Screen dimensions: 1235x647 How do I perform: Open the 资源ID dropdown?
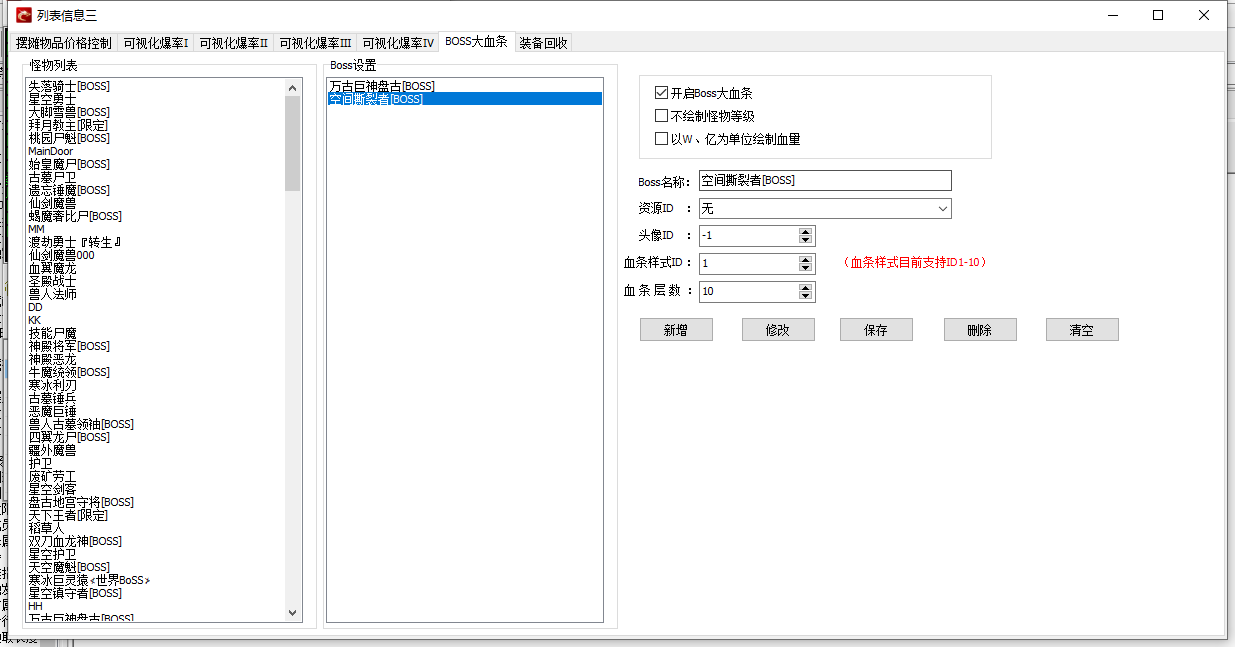click(942, 208)
